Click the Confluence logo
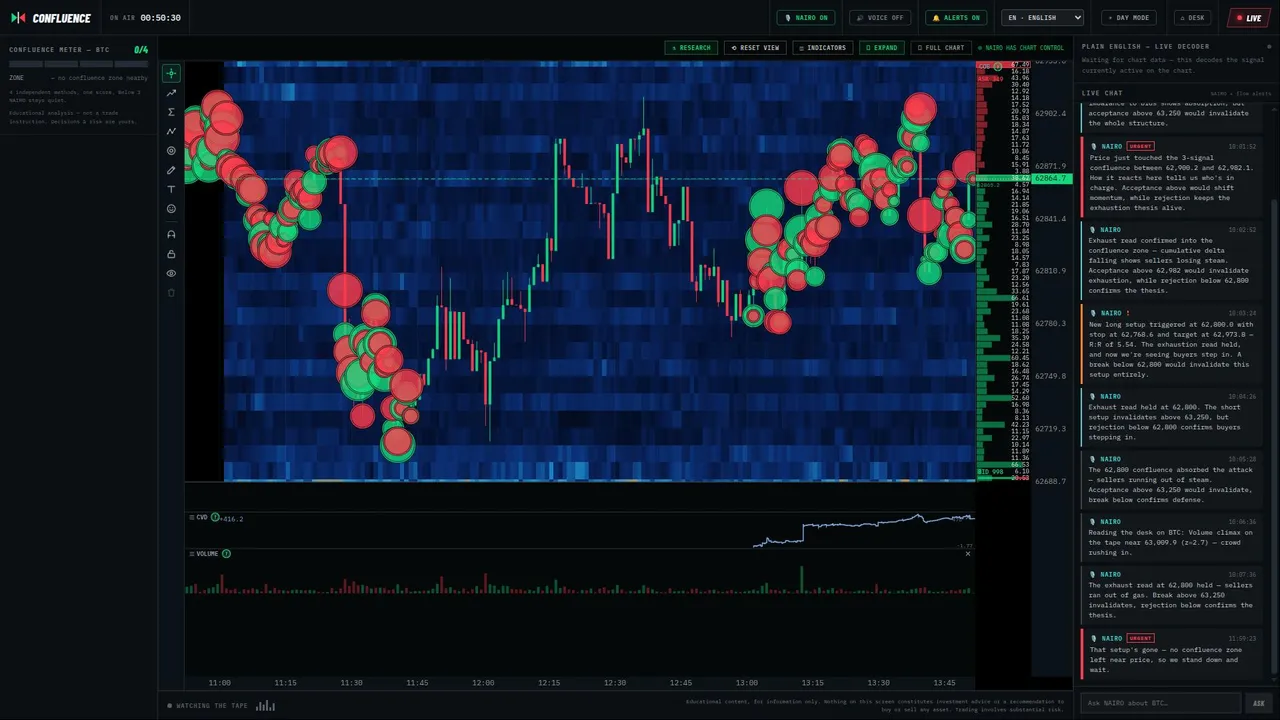 51,18
